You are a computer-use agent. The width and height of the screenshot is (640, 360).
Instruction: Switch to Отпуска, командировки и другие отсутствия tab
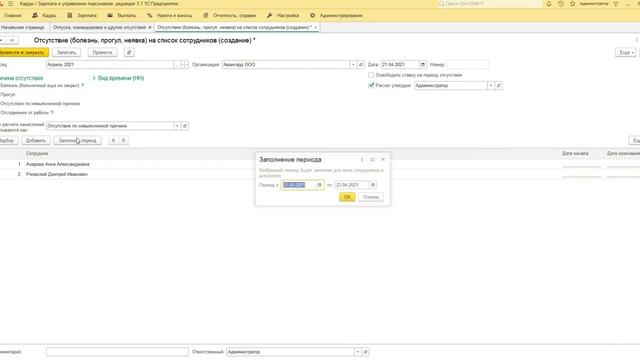tap(99, 27)
